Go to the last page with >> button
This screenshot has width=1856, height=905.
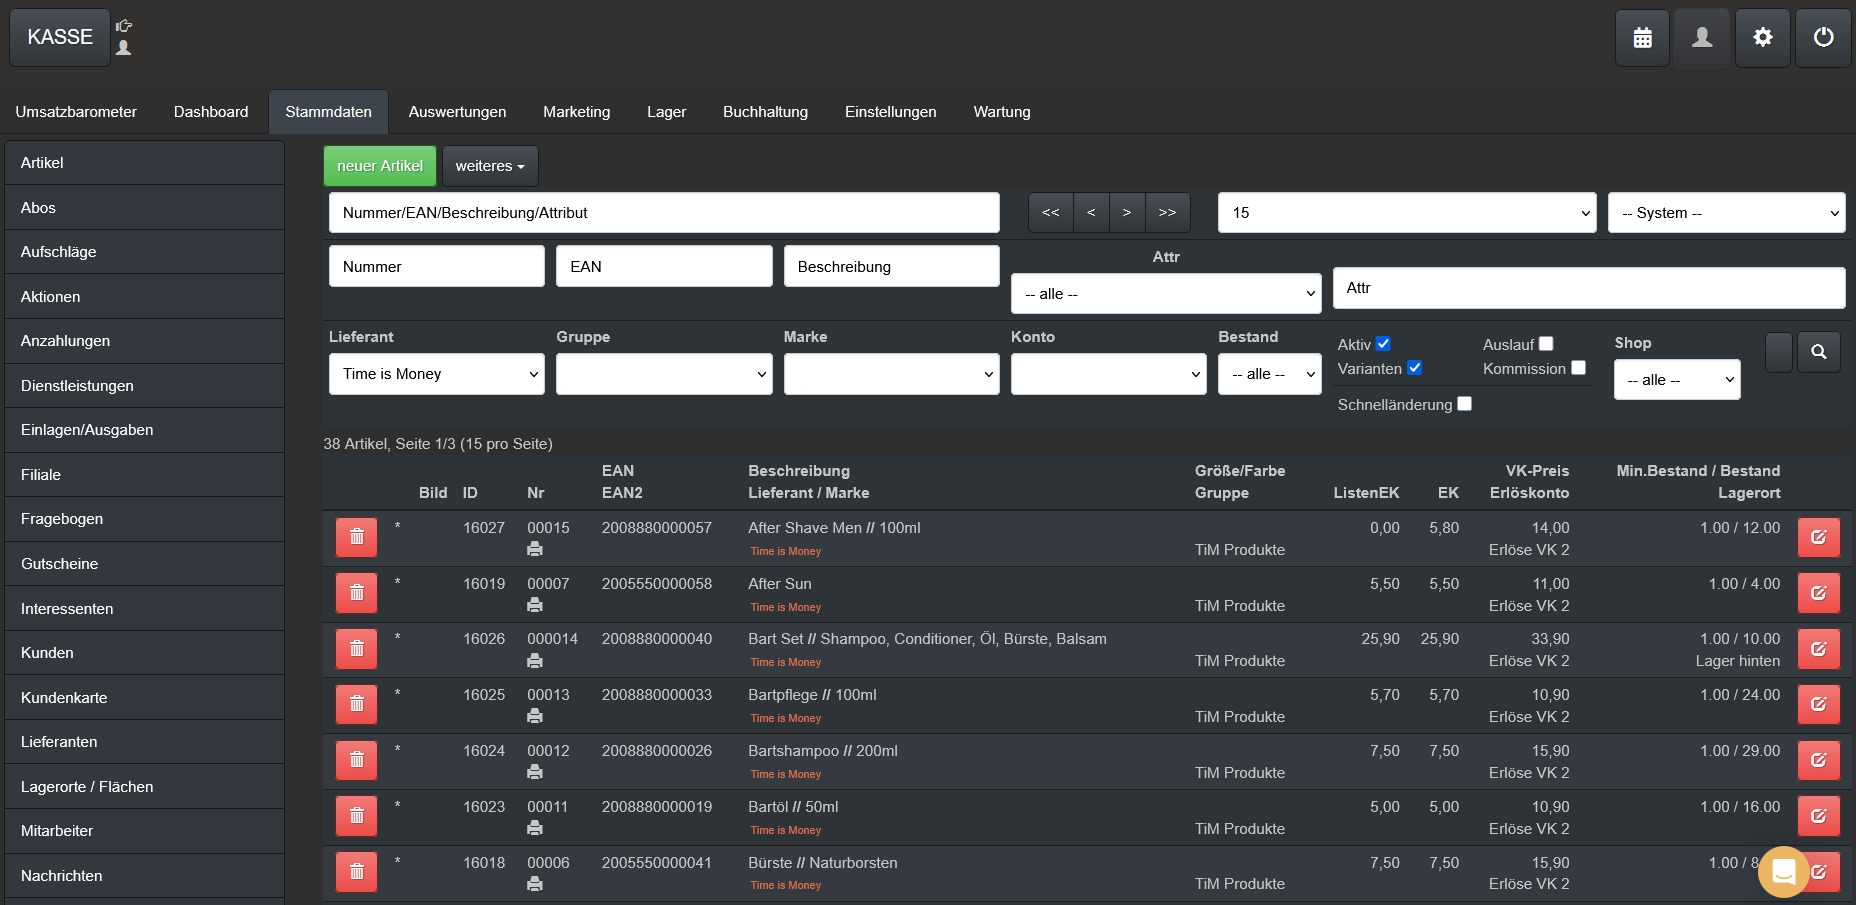click(x=1167, y=213)
